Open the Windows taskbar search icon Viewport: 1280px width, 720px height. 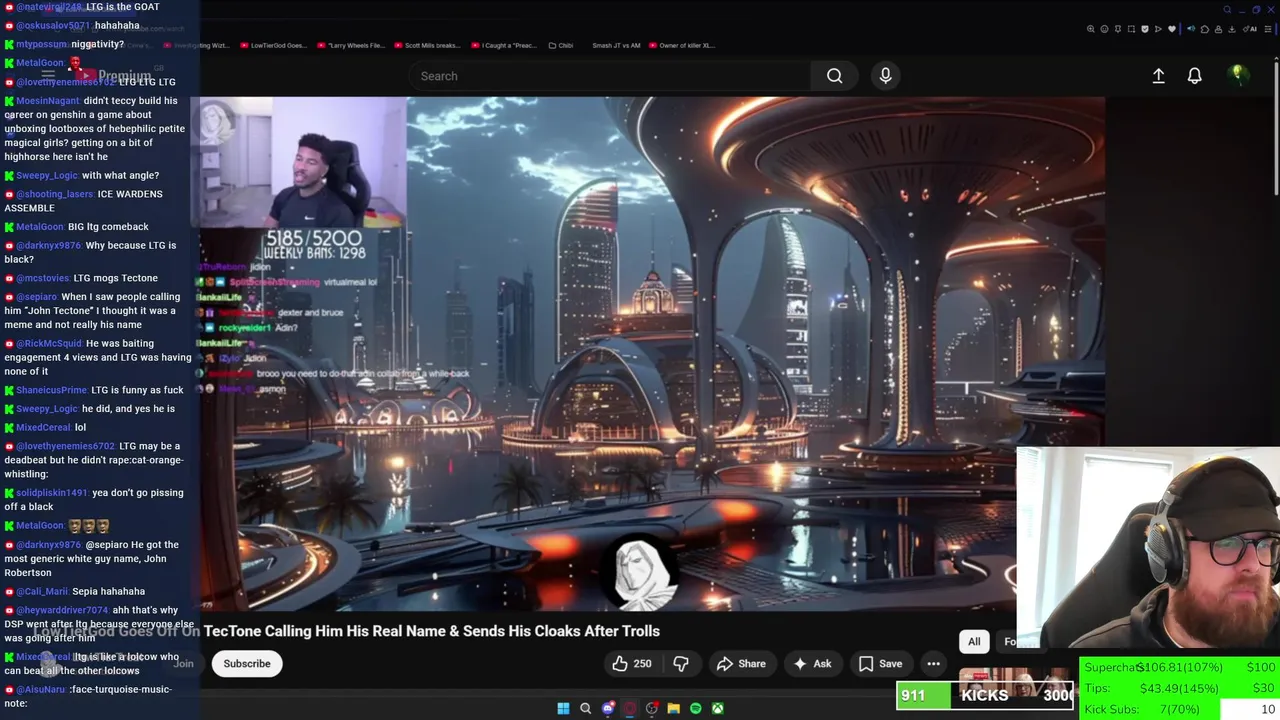click(x=585, y=708)
